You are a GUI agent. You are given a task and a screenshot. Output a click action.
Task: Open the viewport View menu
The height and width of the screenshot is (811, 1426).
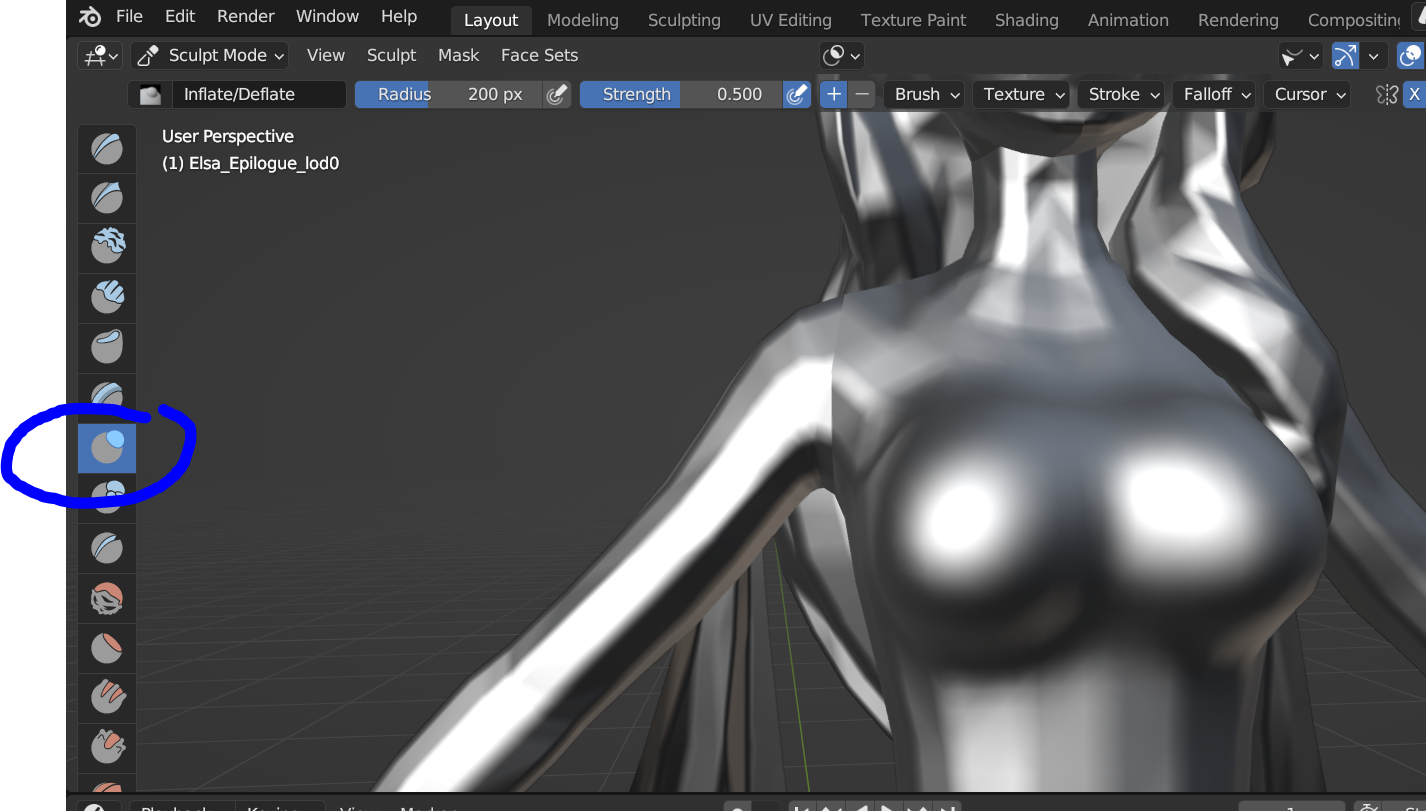326,56
